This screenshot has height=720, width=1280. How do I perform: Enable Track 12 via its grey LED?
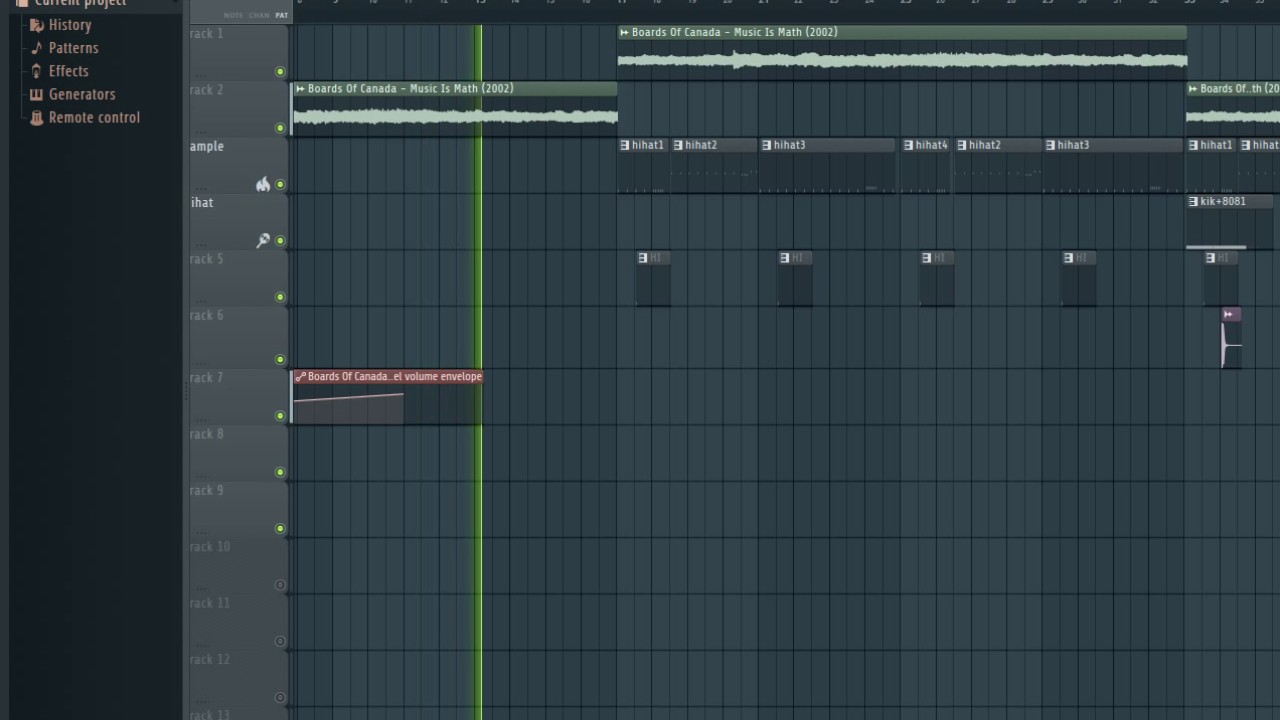[x=280, y=697]
